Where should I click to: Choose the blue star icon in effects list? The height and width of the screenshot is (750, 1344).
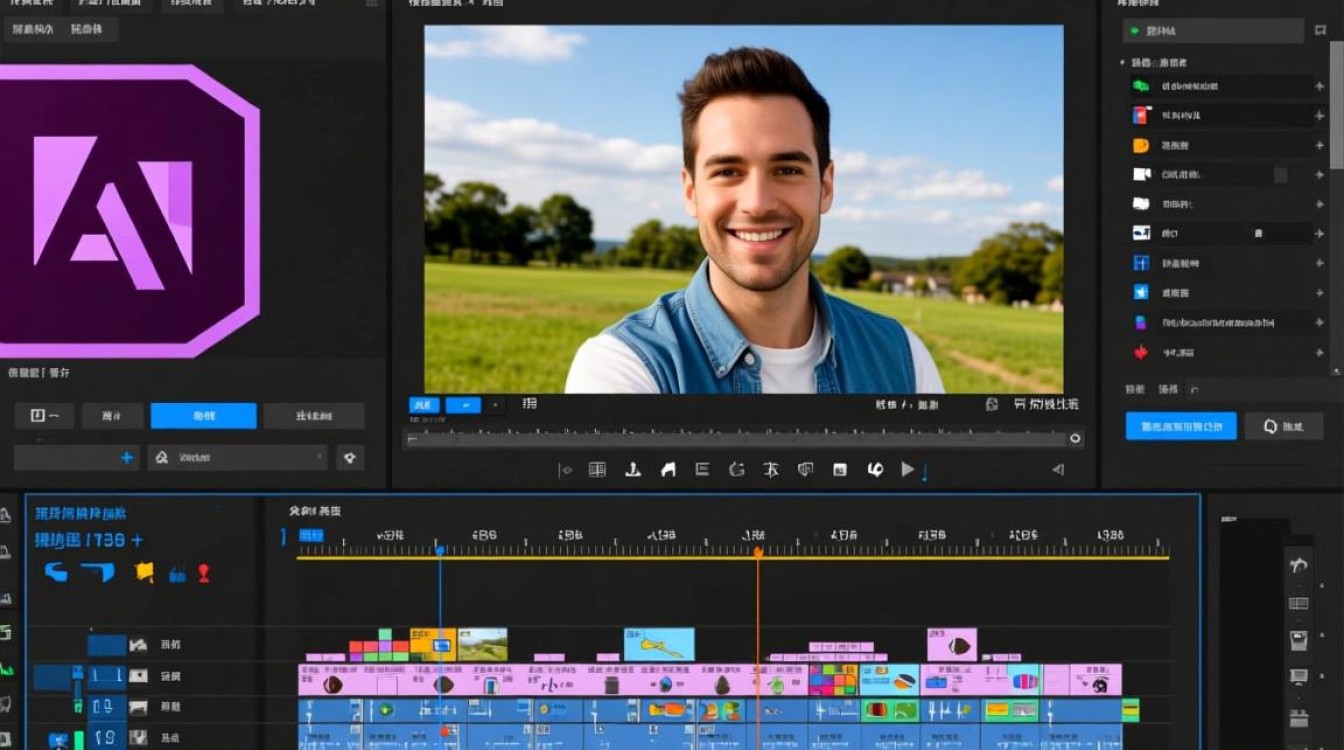coord(1141,292)
